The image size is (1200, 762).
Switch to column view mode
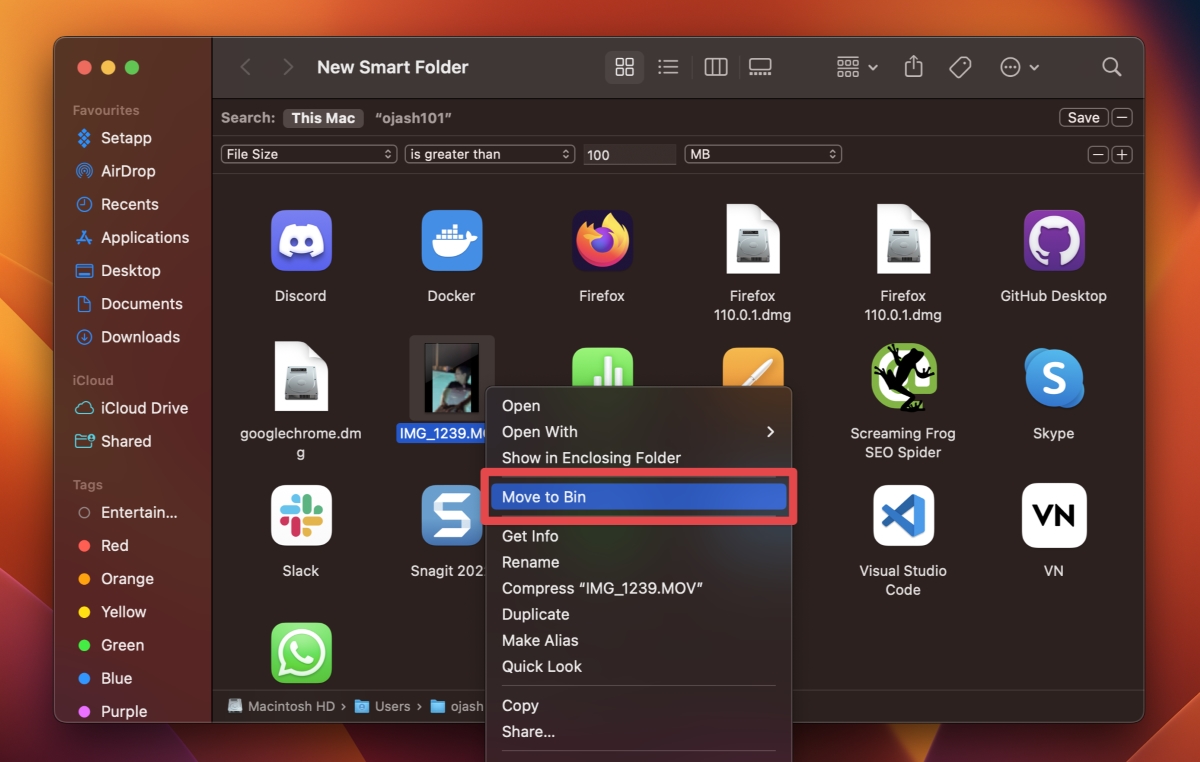(x=714, y=67)
